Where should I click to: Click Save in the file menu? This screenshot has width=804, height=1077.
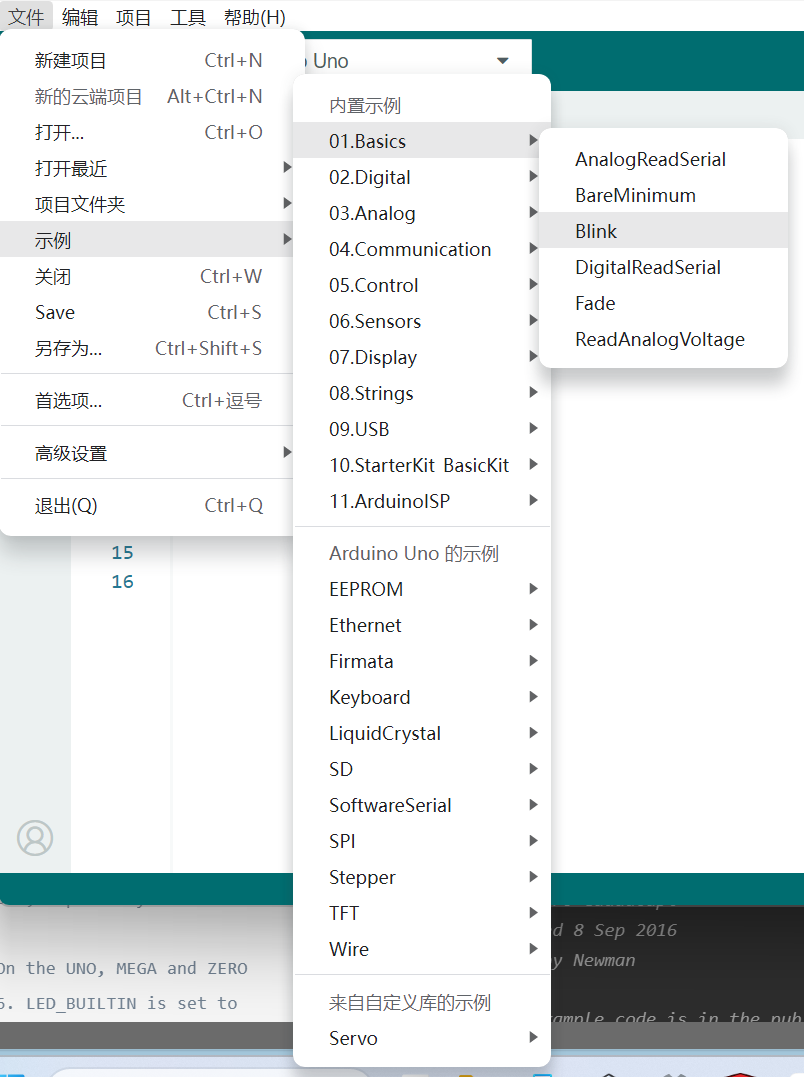pos(146,312)
